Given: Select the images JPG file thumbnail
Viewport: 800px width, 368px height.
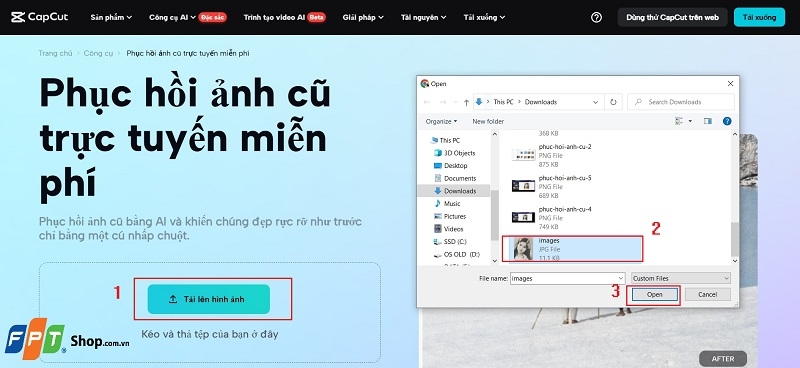Looking at the screenshot, I should click(523, 249).
